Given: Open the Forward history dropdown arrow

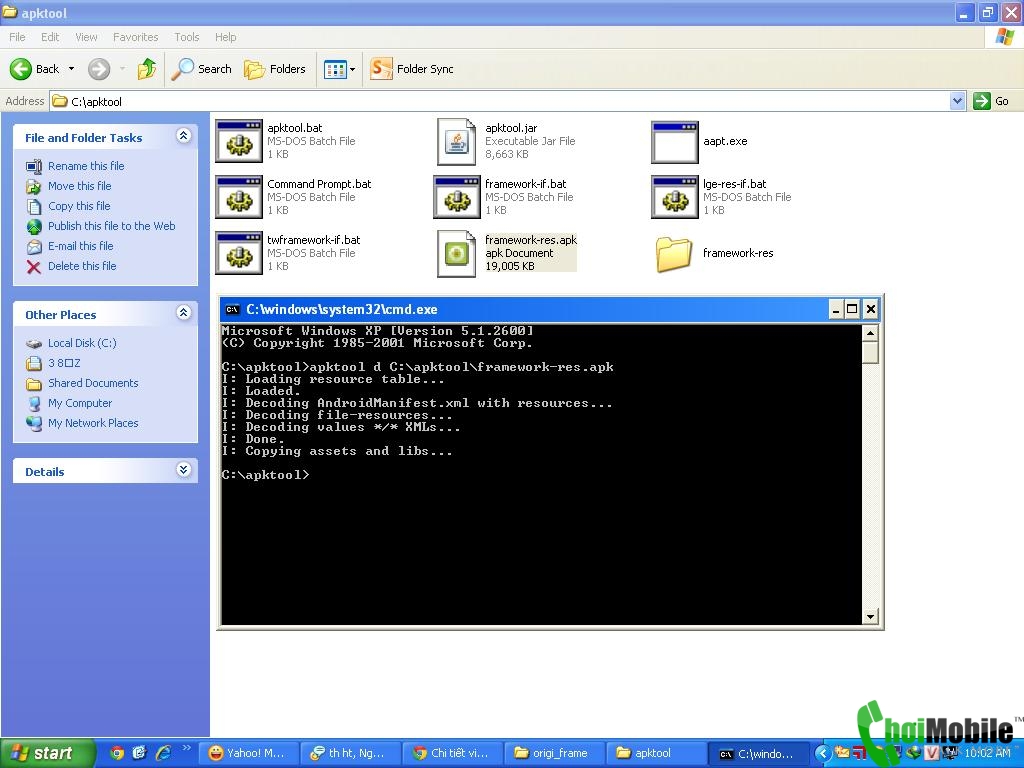Looking at the screenshot, I should click(122, 69).
